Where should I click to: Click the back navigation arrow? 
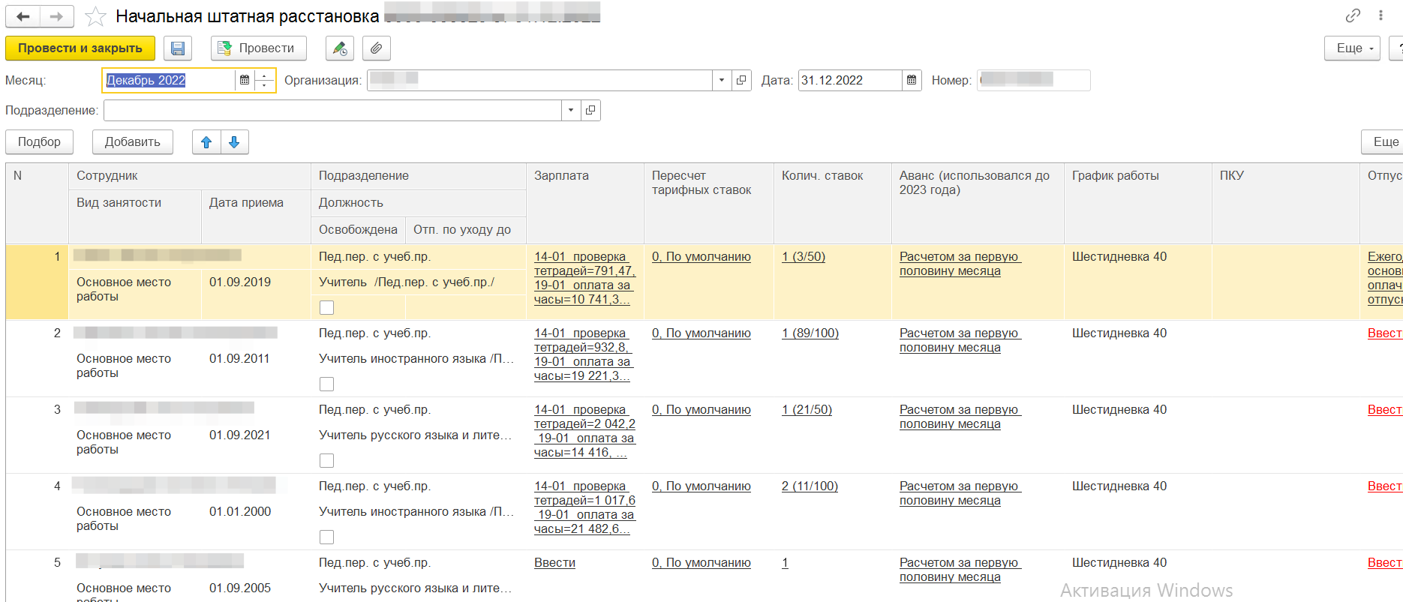pyautogui.click(x=23, y=17)
